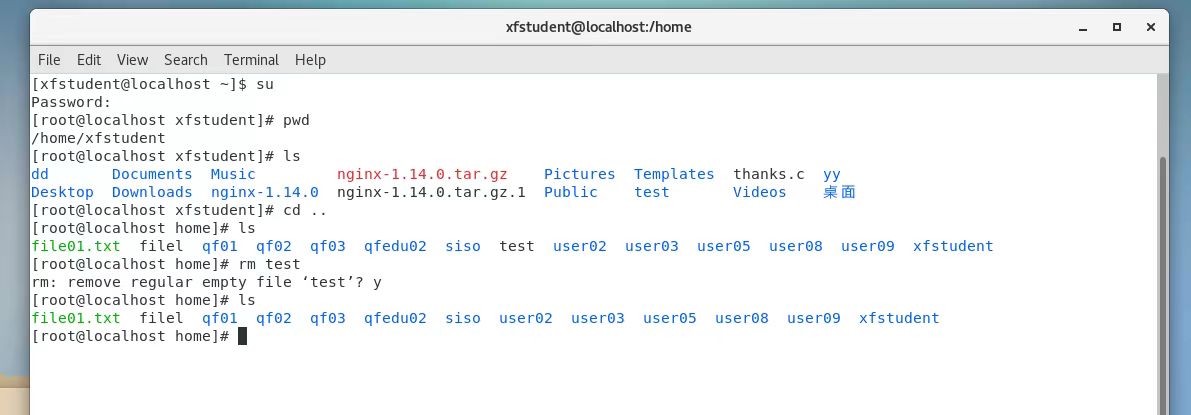Click the Downloads directory name
The image size is (1191, 415).
[152, 192]
